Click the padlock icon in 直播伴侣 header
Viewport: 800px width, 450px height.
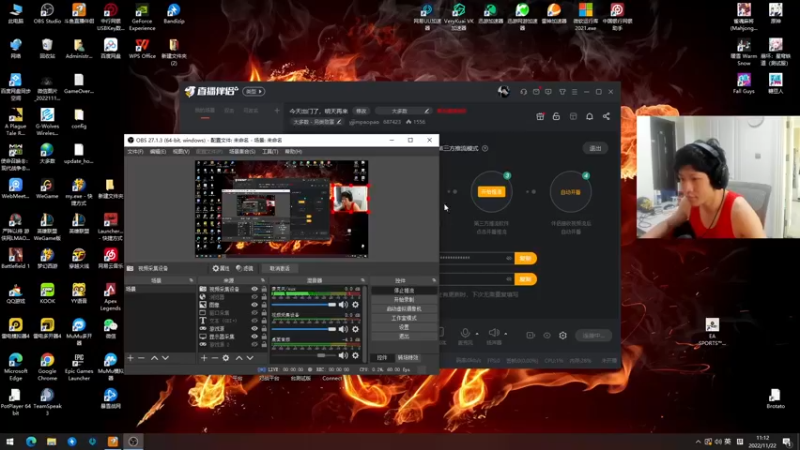click(x=556, y=116)
